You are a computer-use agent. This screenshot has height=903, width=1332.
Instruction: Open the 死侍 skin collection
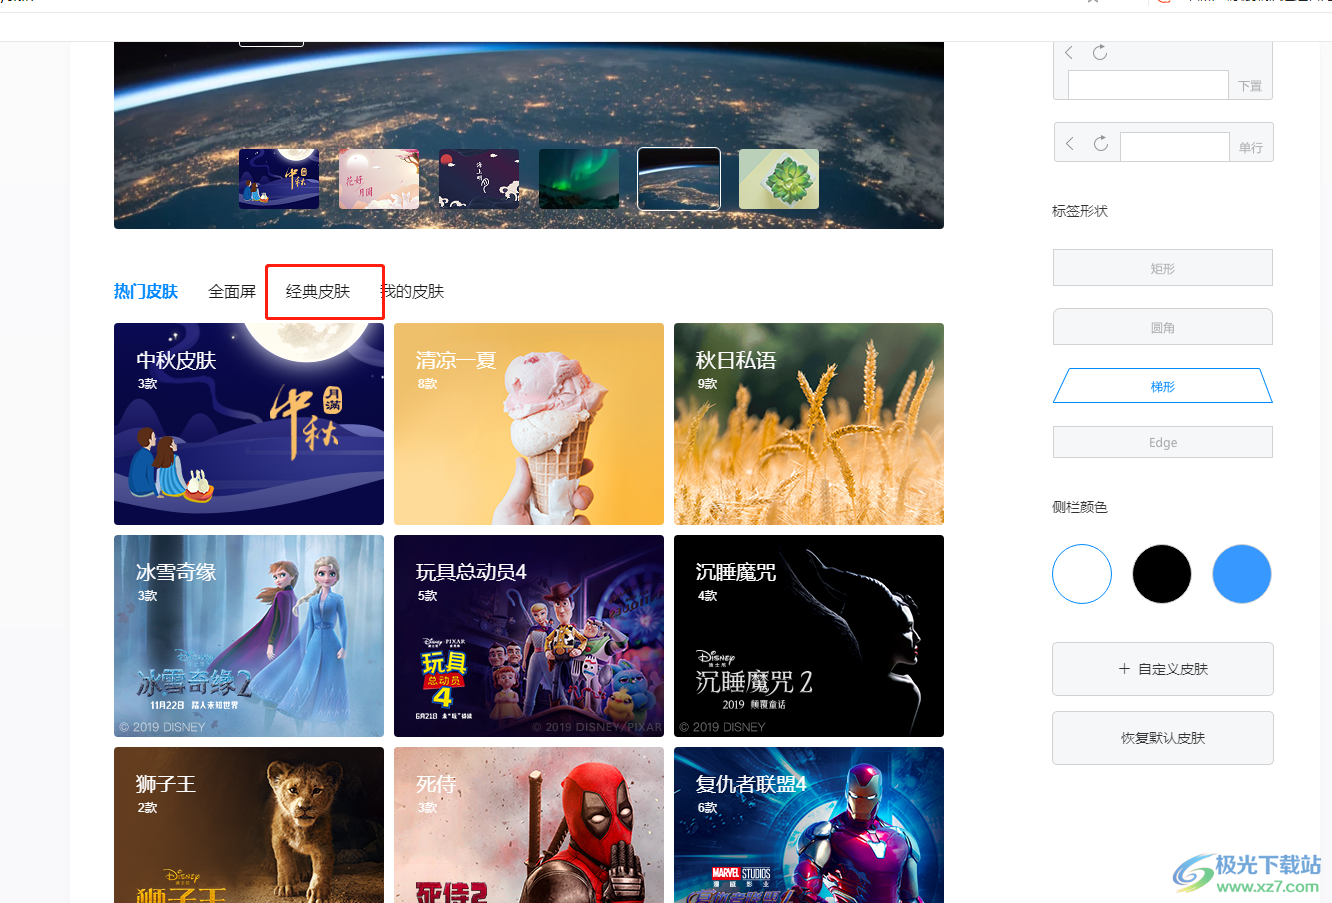pos(529,825)
